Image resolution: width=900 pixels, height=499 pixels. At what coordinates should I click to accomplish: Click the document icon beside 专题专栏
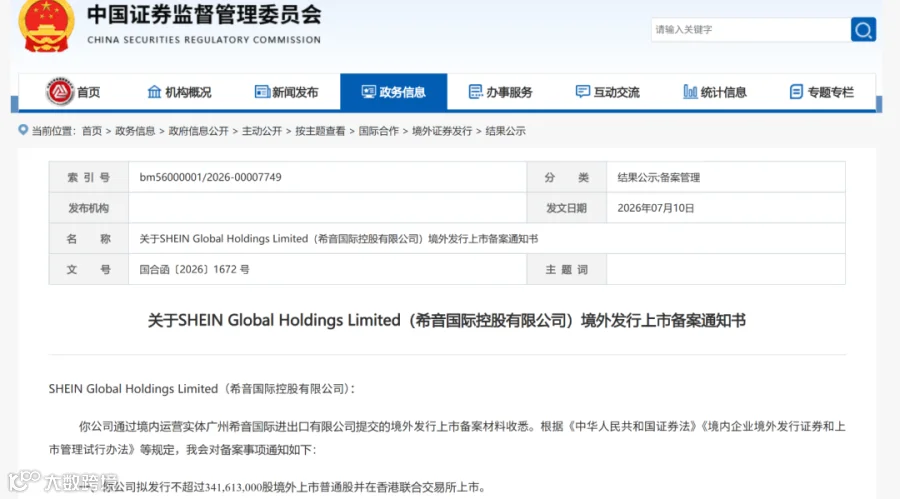pos(796,92)
